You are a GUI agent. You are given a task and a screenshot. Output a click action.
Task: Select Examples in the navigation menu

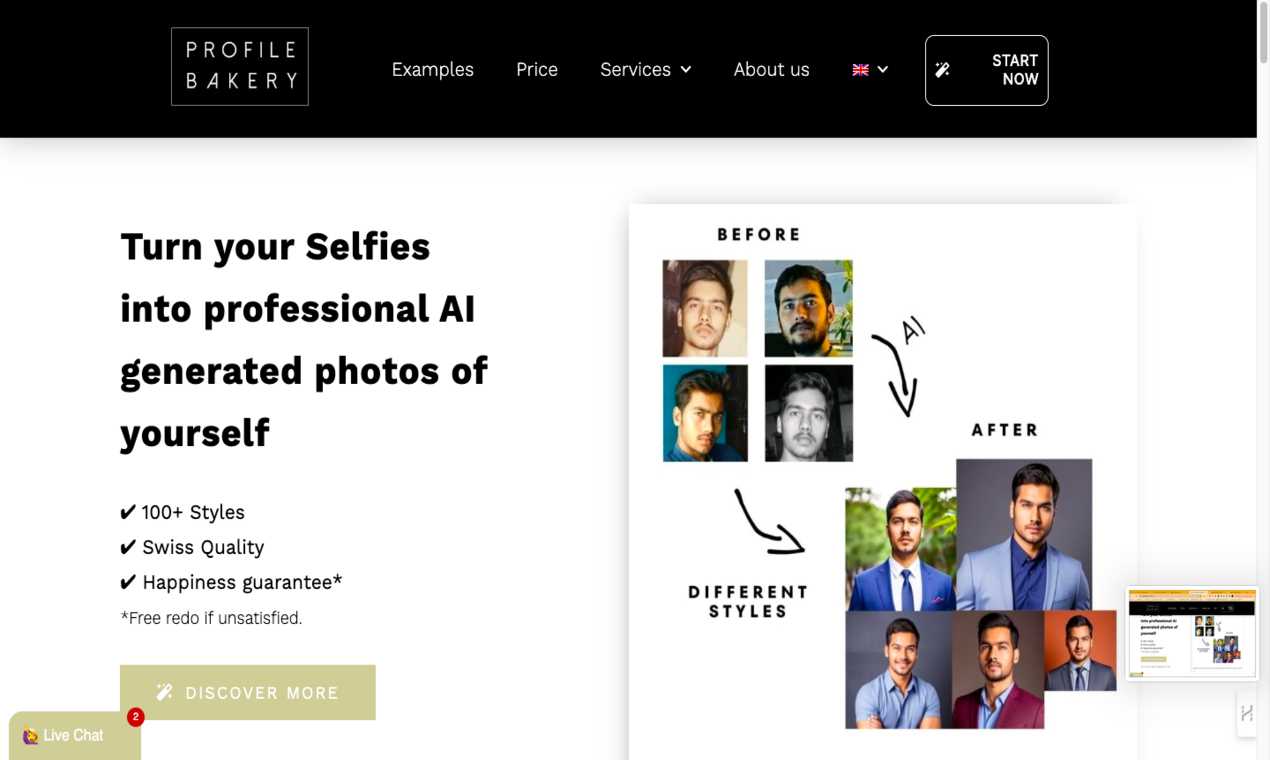[x=432, y=69]
